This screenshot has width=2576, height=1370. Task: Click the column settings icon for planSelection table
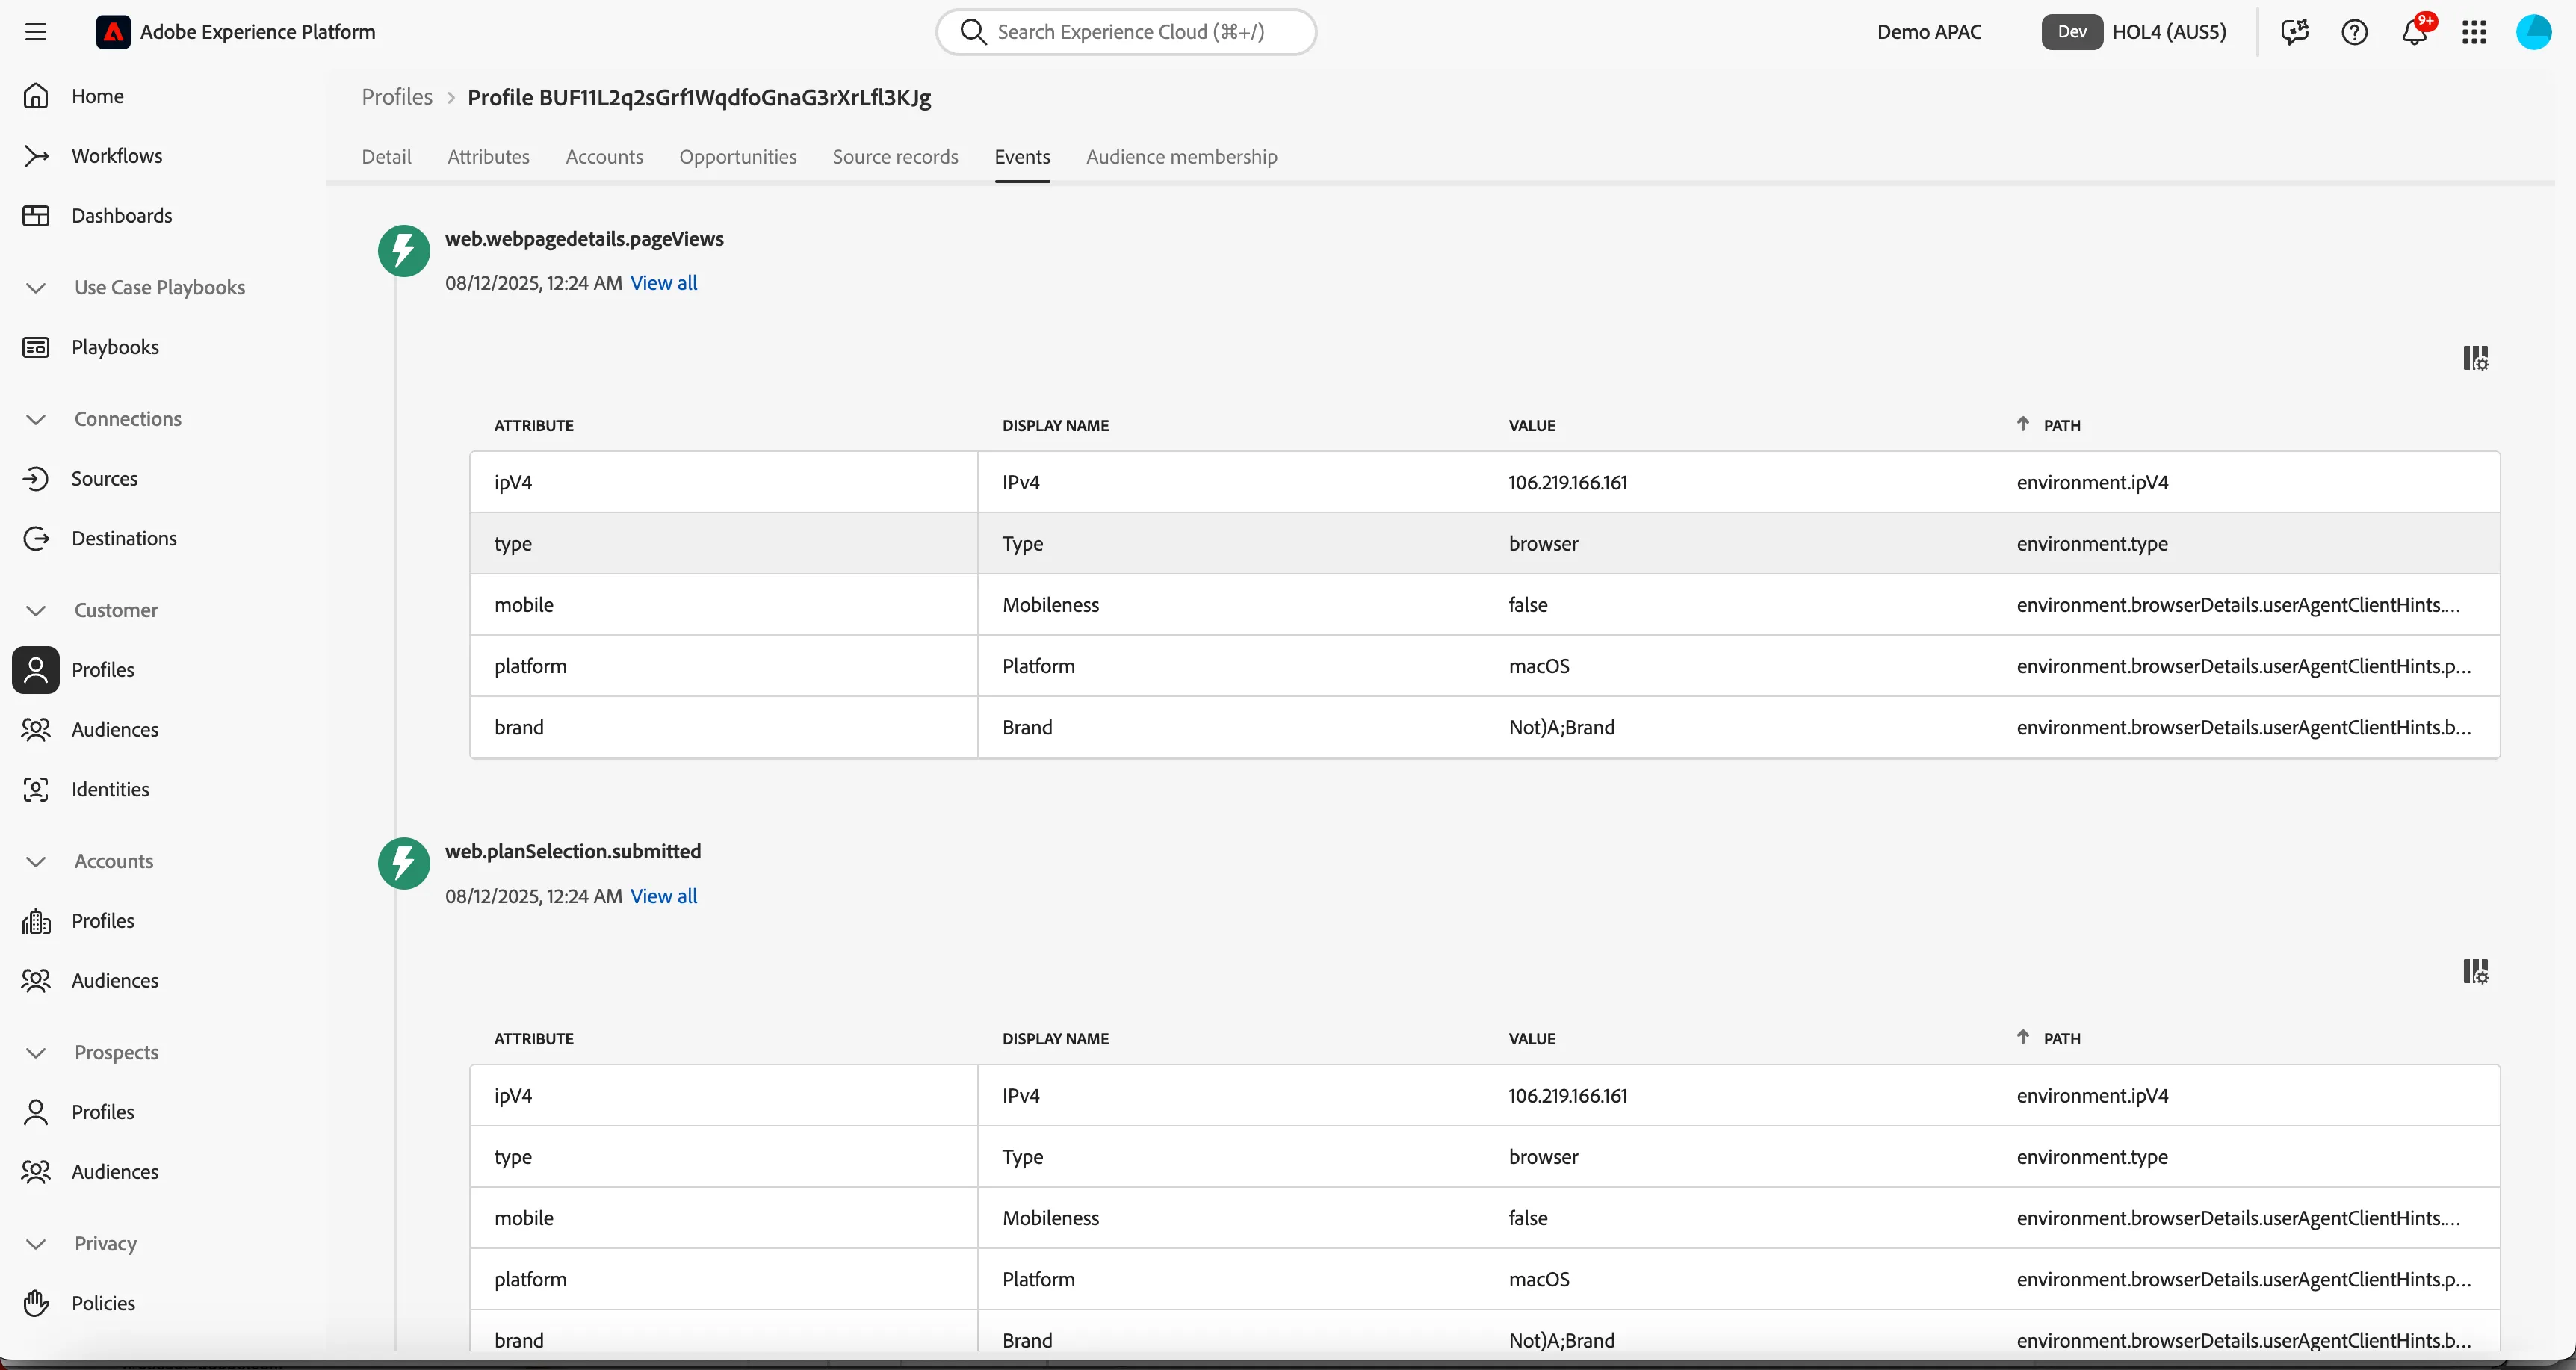(x=2475, y=971)
